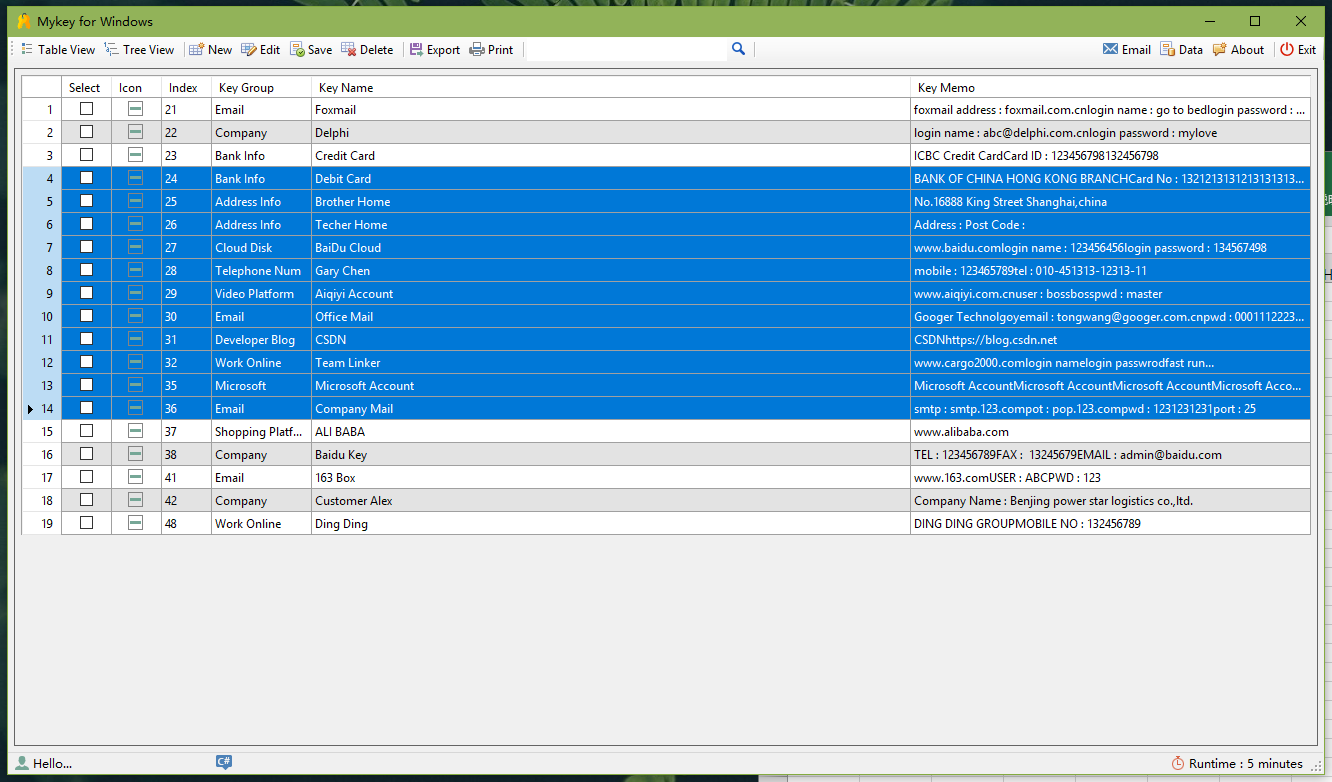Image resolution: width=1332 pixels, height=782 pixels.
Task: Tick the checkbox for CSDN row
Action: click(86, 339)
